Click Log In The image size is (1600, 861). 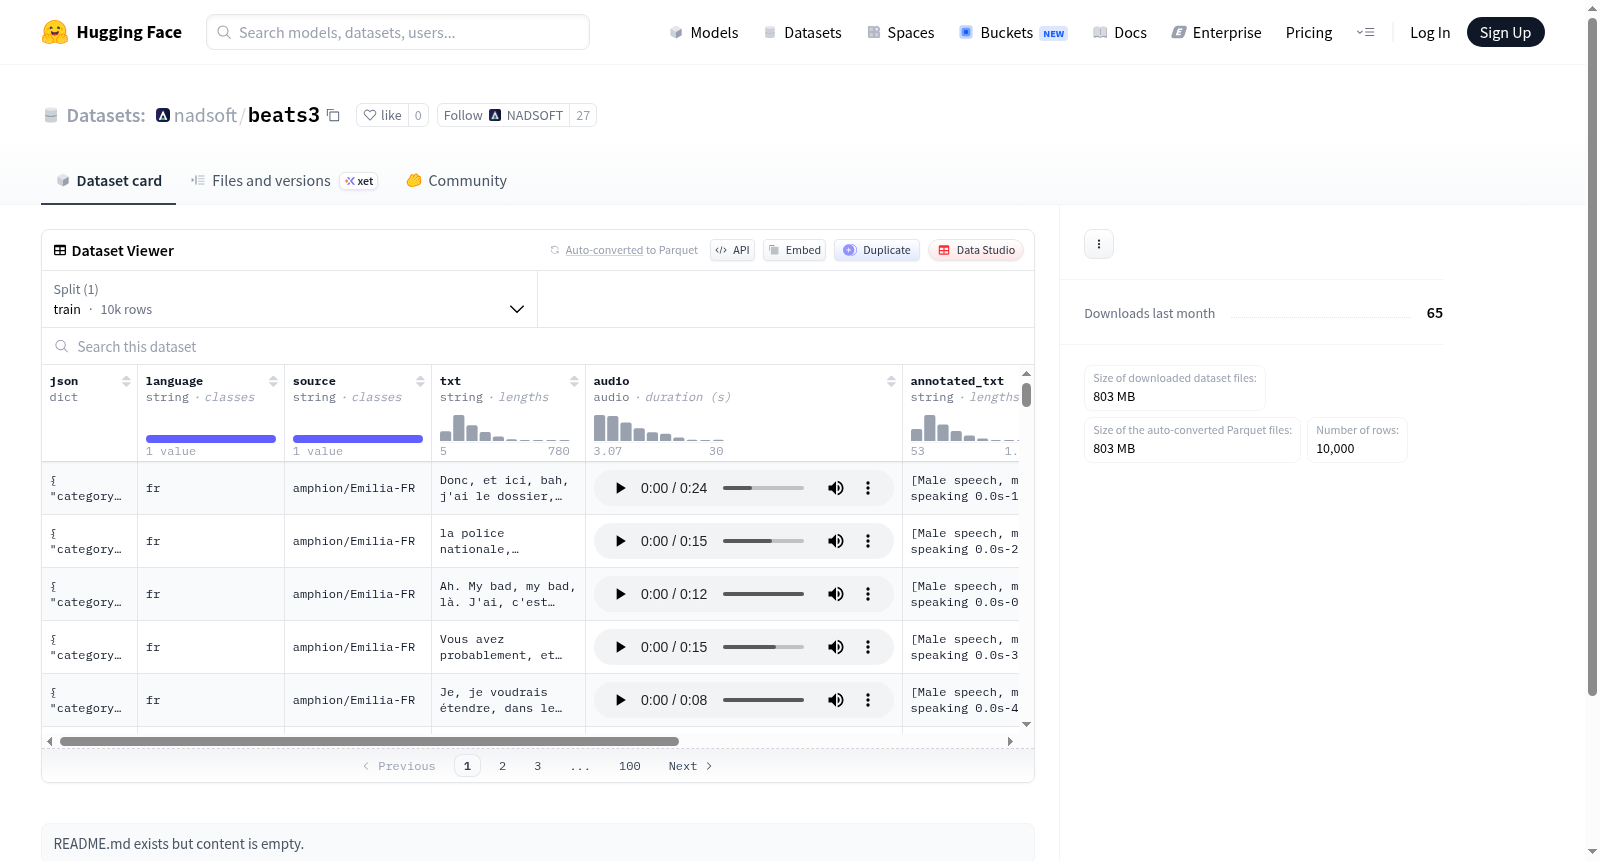click(x=1430, y=33)
